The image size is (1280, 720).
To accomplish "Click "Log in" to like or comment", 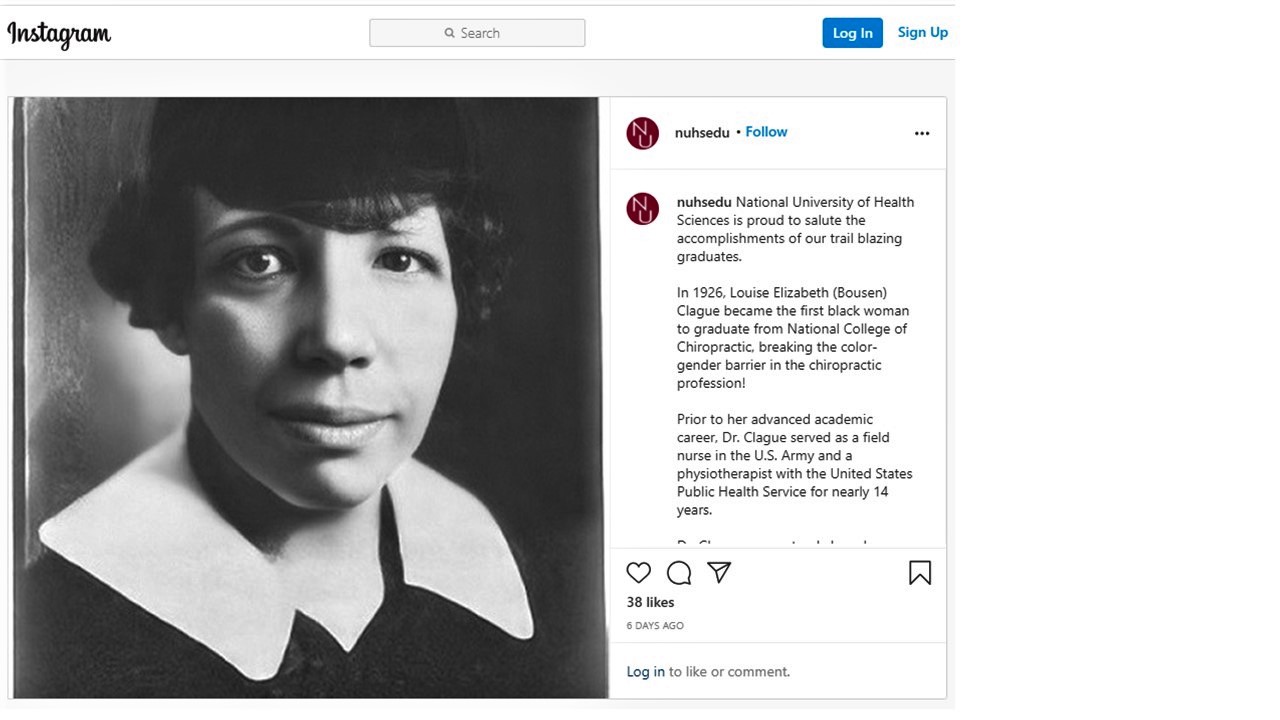I will pos(645,672).
